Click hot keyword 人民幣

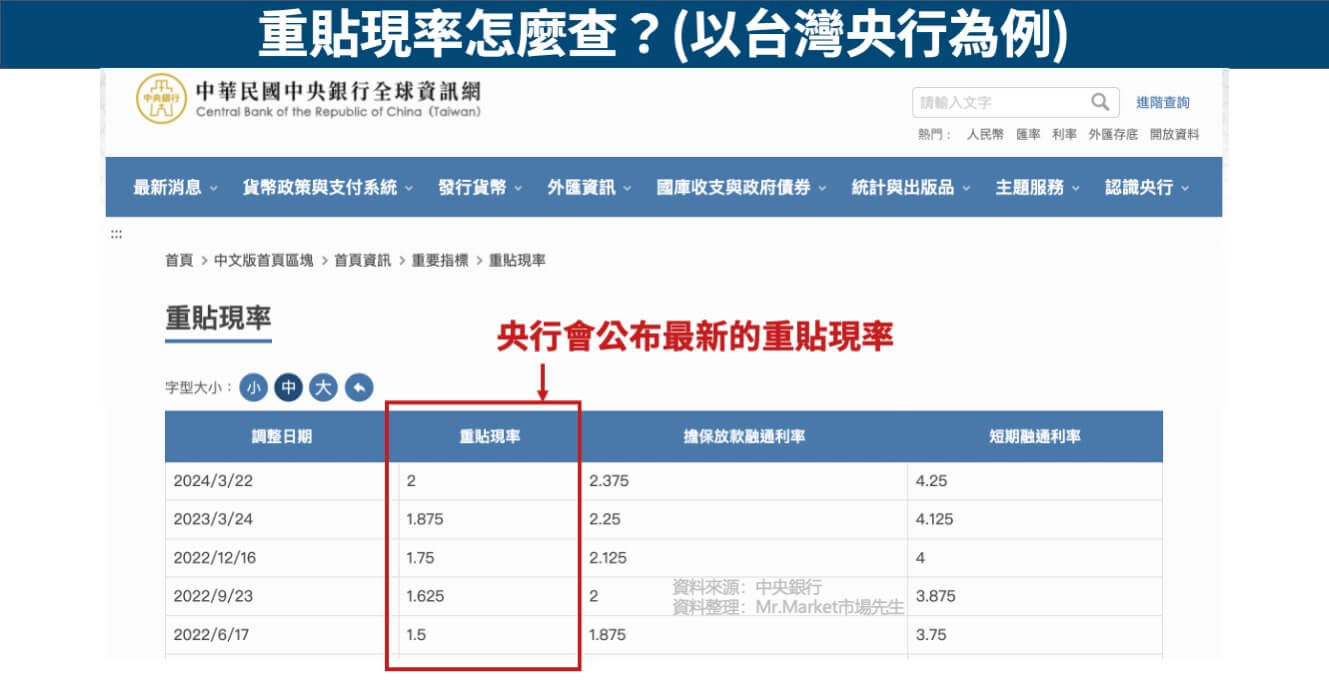985,134
